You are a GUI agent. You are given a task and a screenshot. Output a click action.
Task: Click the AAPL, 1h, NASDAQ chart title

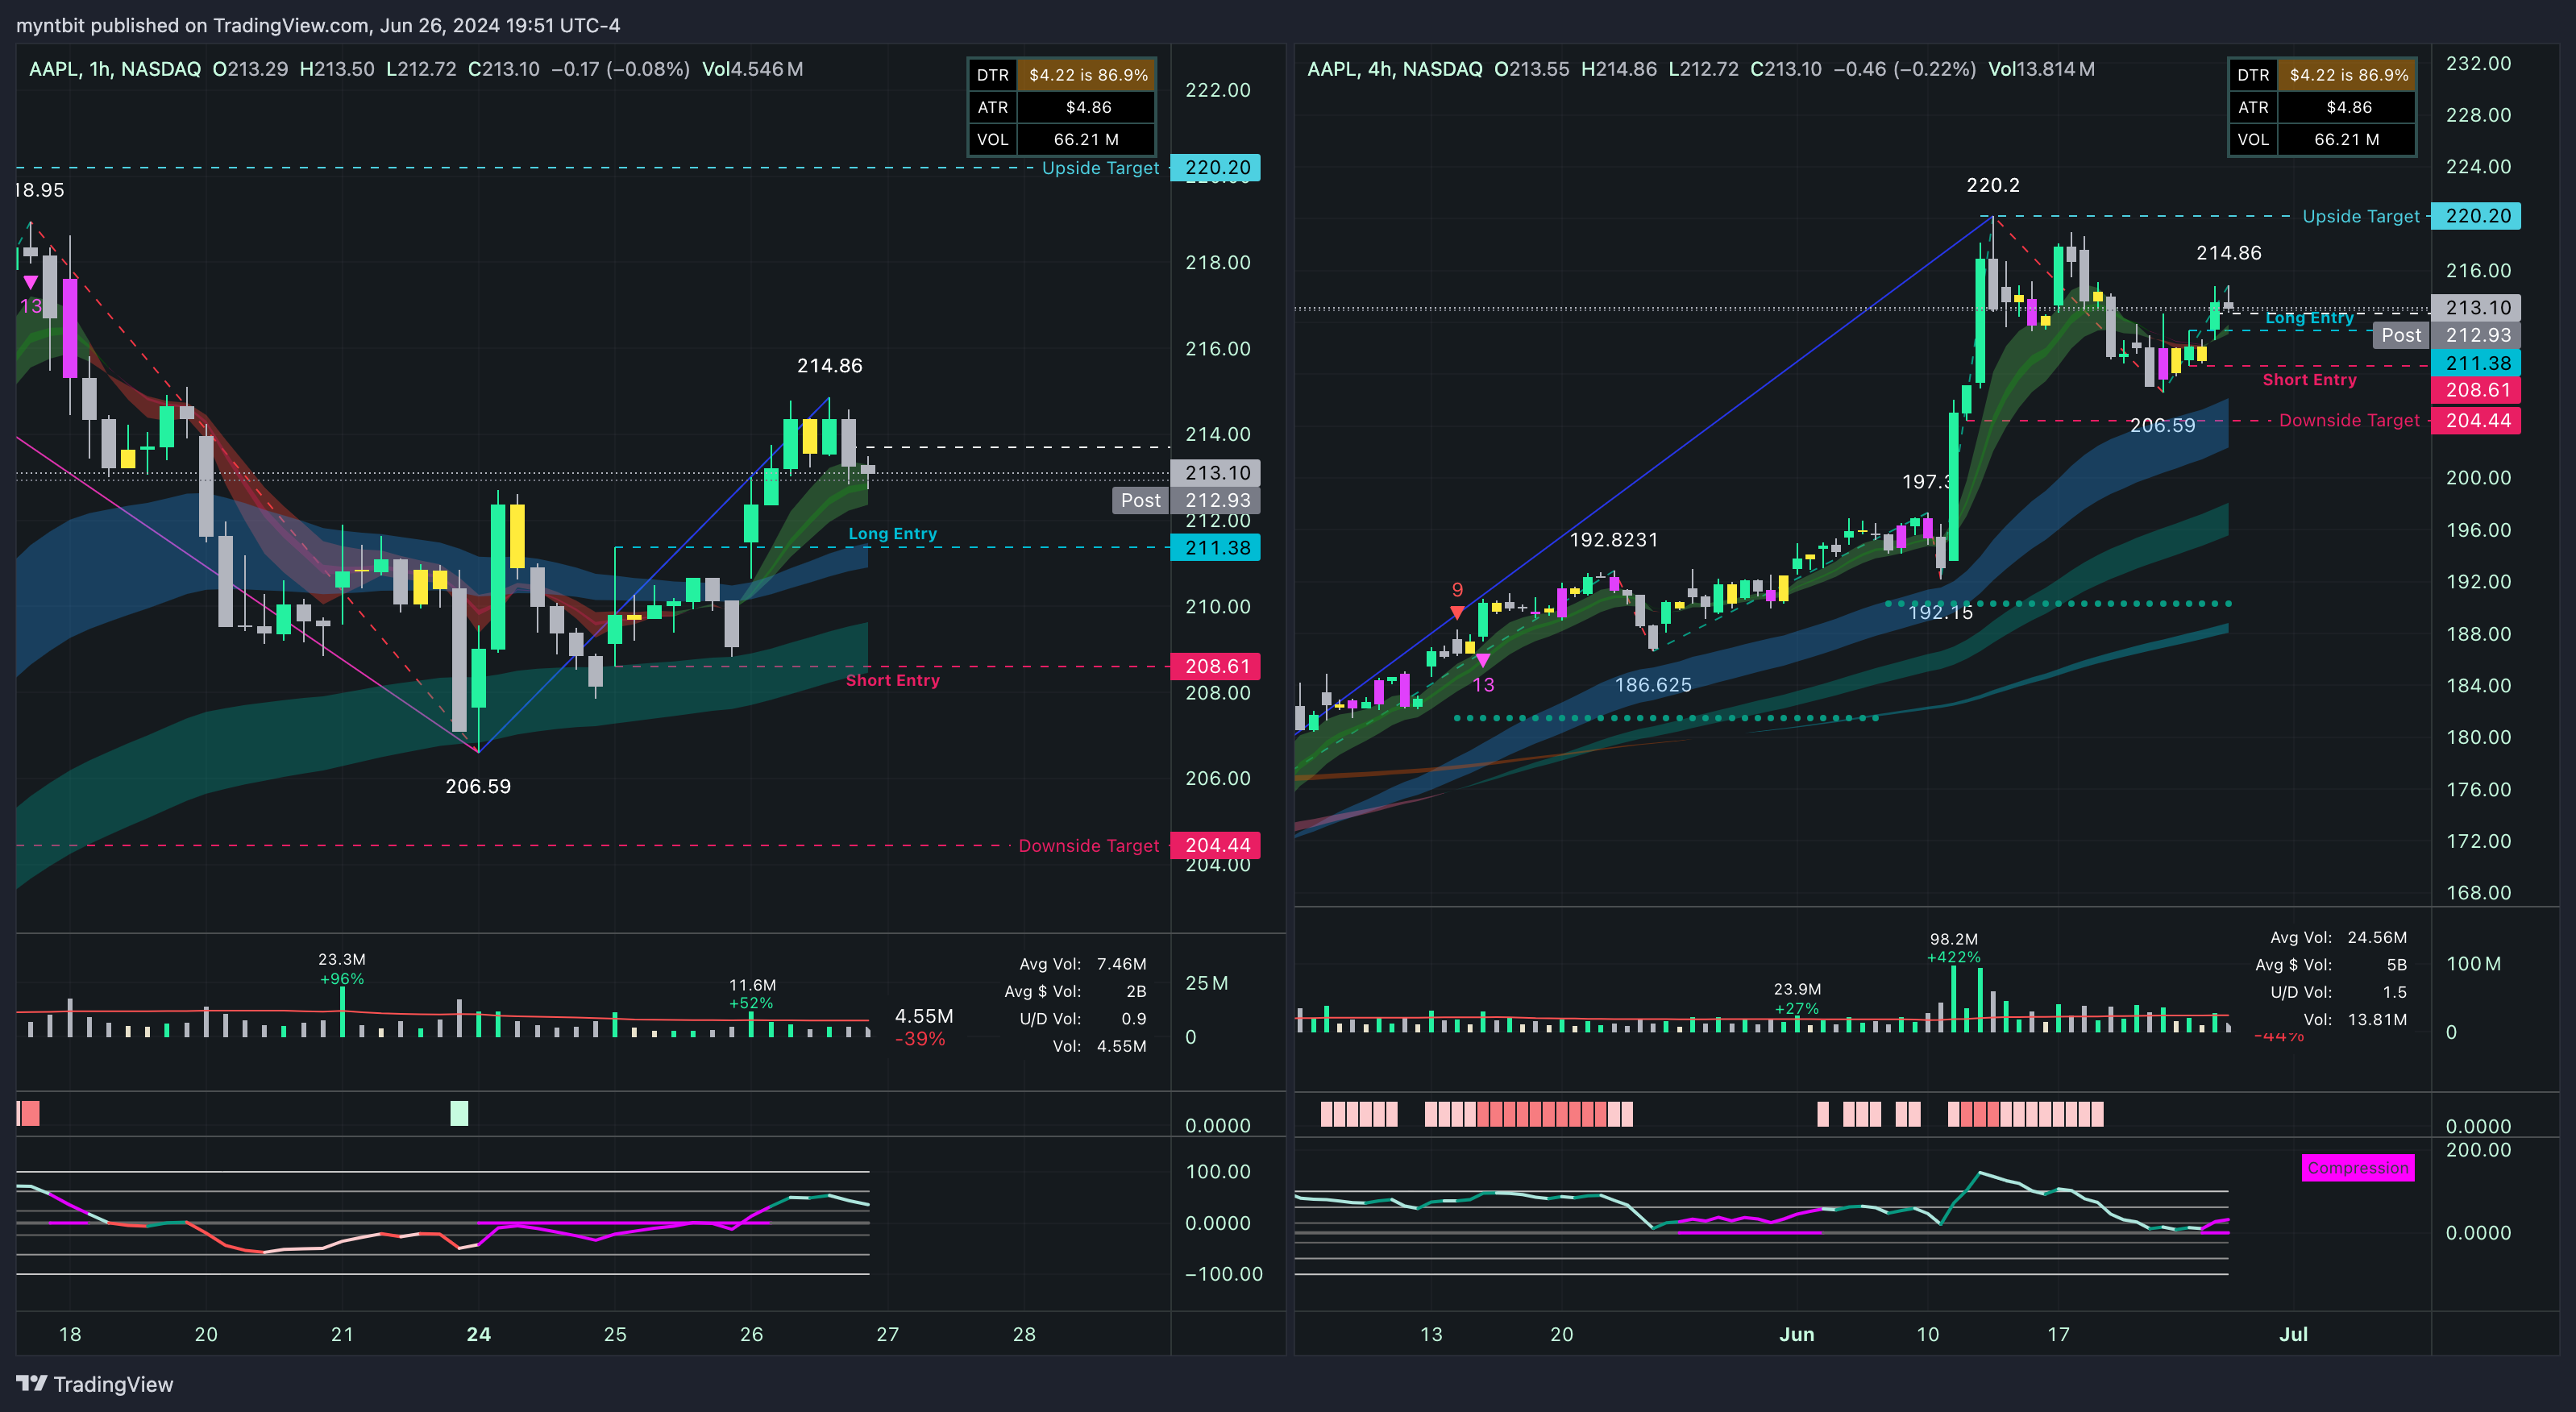[115, 69]
